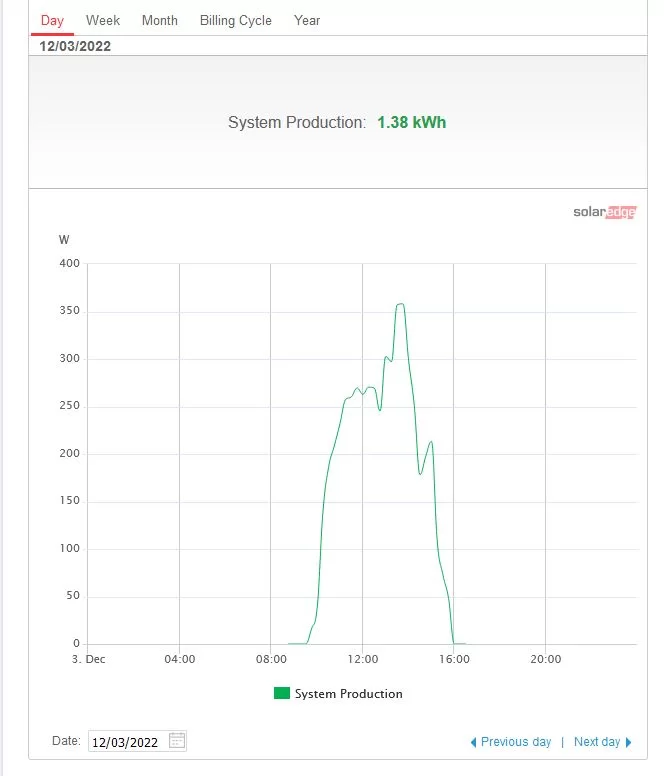
Task: Switch to the Week tab
Action: click(103, 20)
